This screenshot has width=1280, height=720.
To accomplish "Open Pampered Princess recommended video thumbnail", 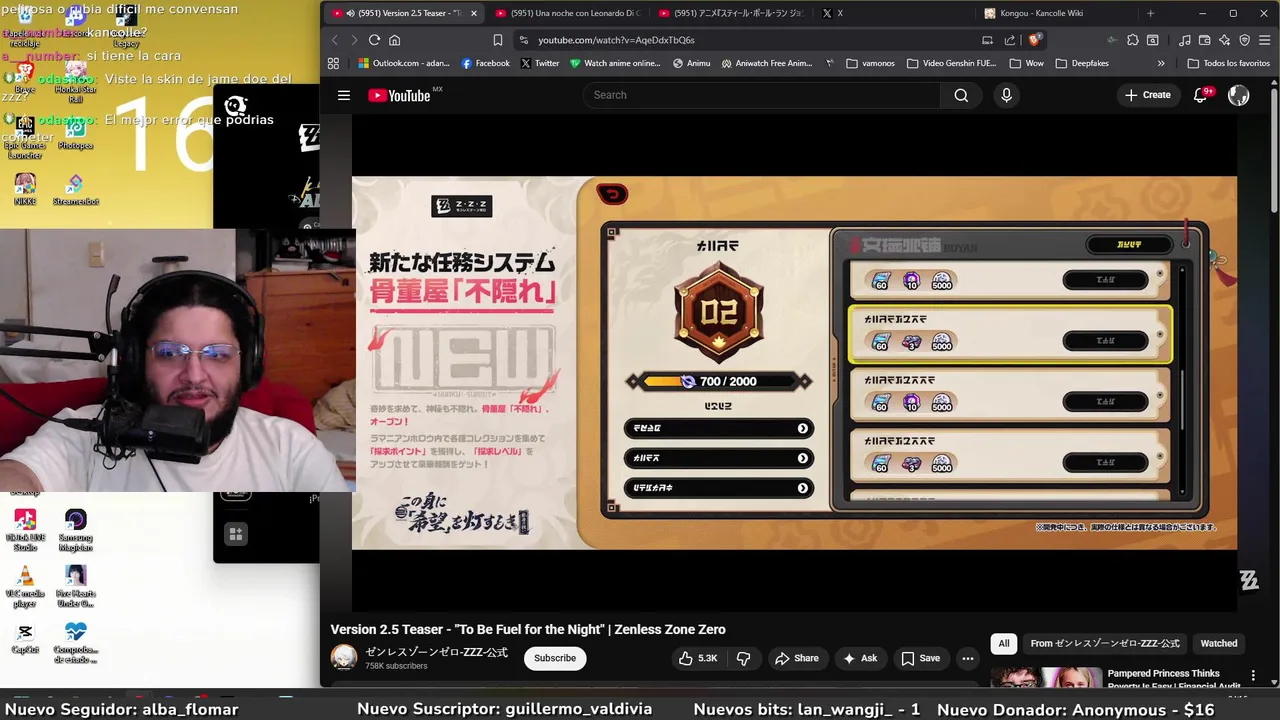I will click(x=1045, y=677).
